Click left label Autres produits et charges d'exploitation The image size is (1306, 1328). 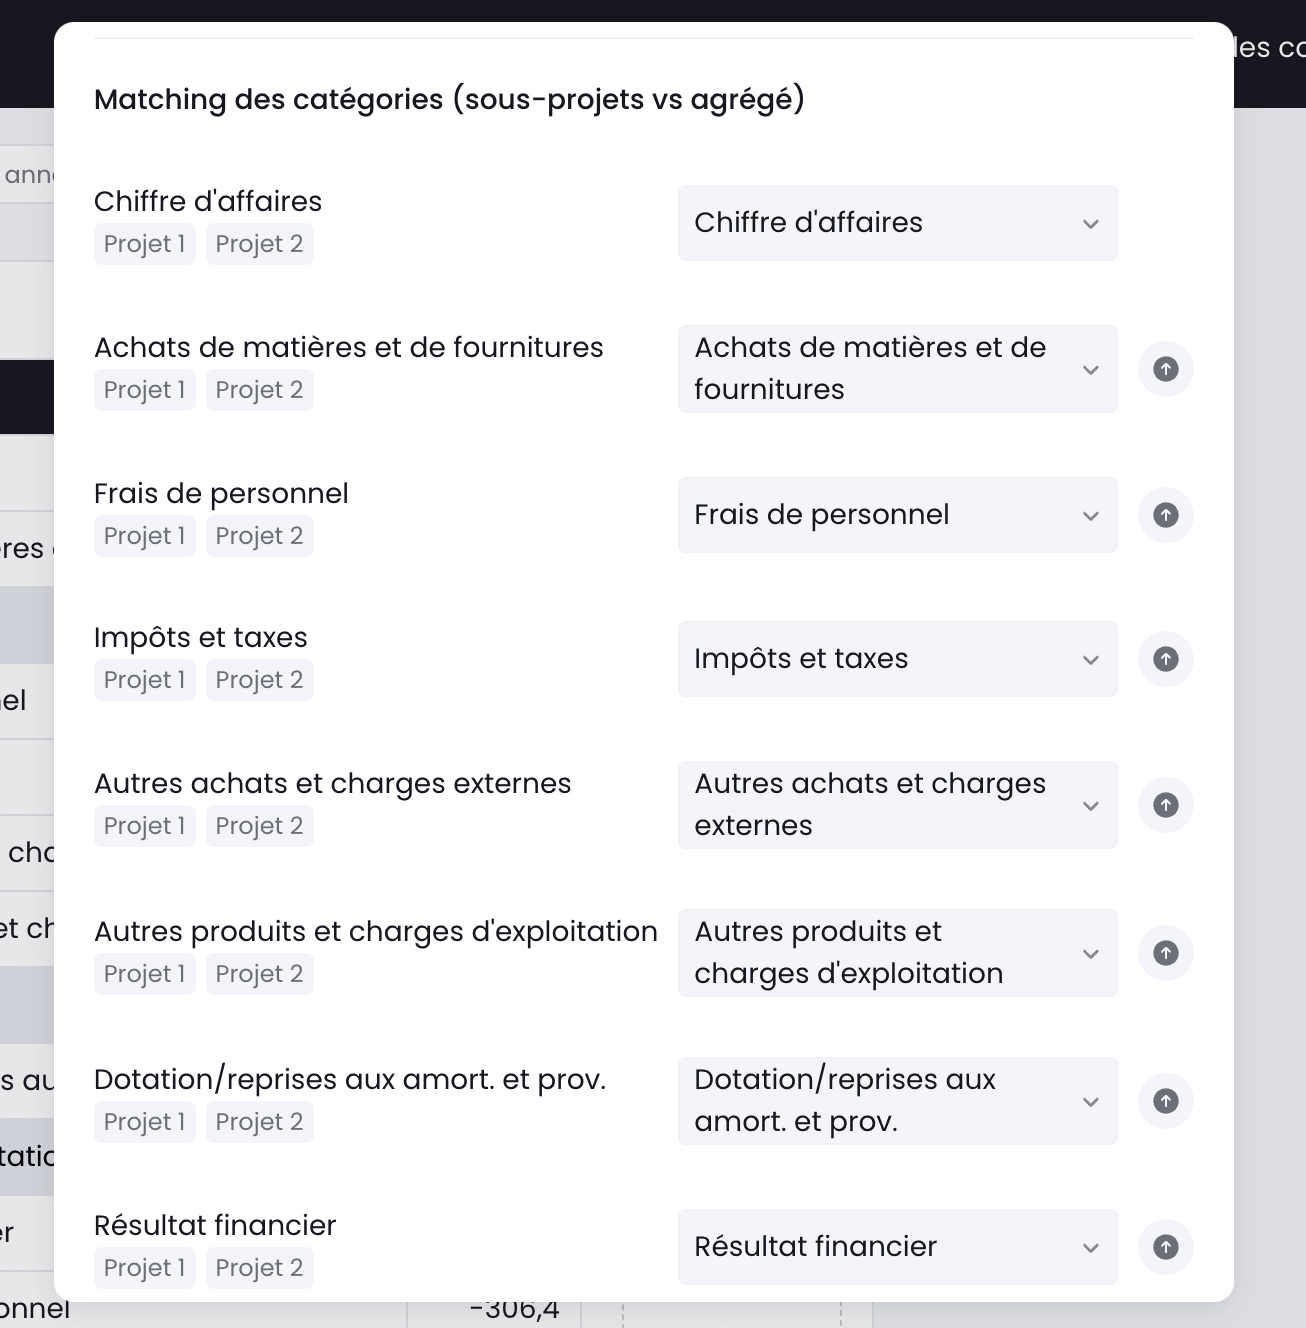pos(376,932)
